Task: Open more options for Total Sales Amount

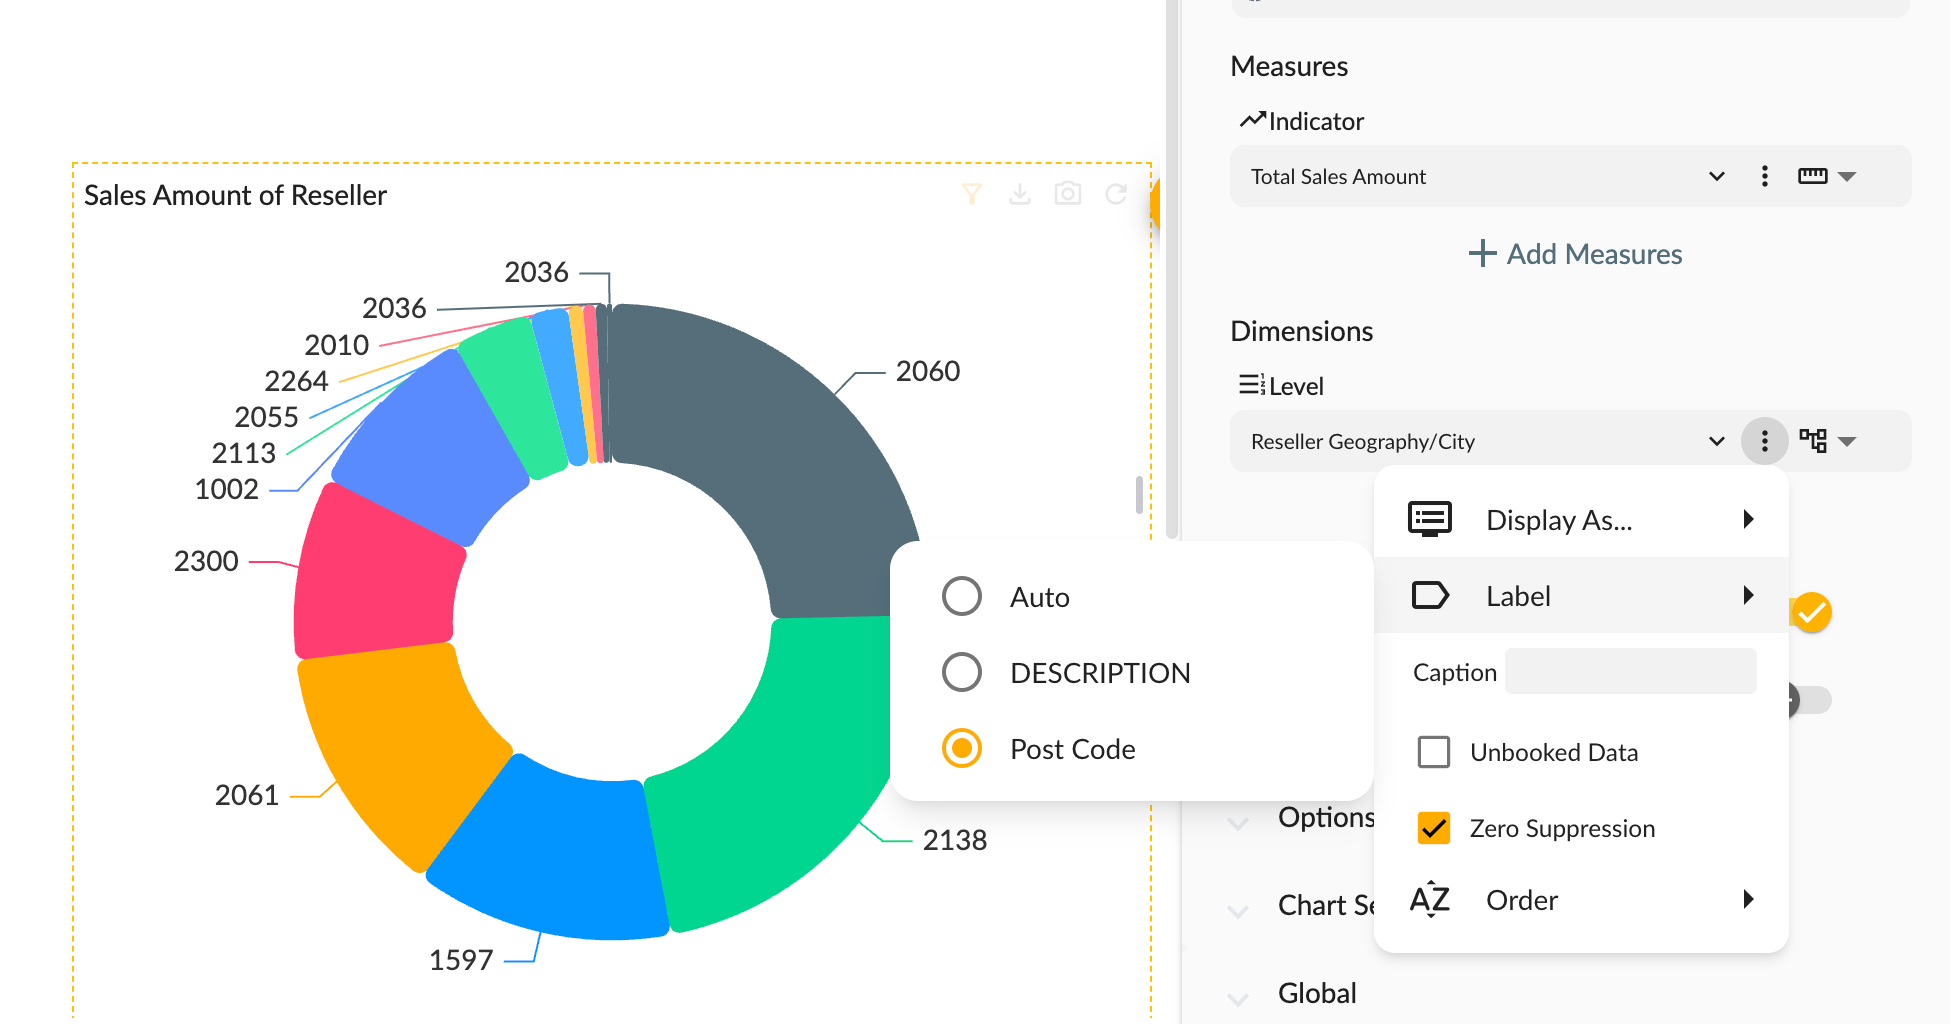Action: (x=1764, y=176)
